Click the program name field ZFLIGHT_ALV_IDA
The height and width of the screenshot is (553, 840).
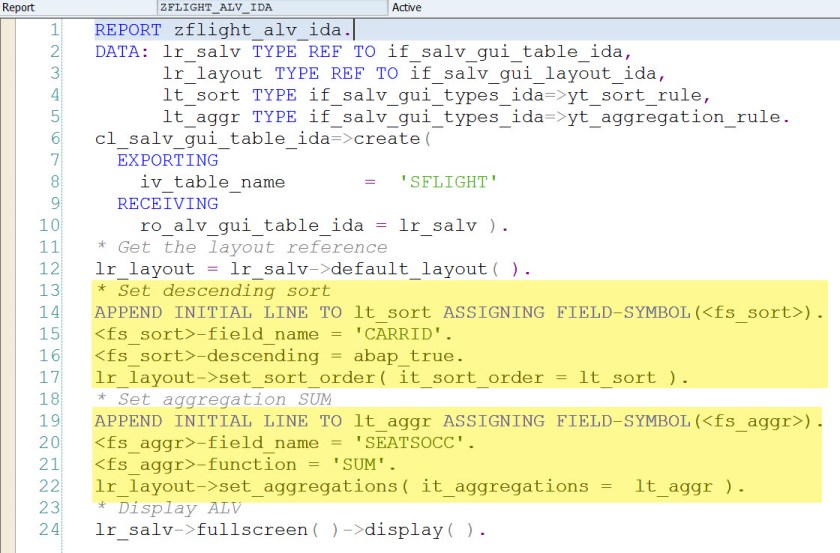(272, 8)
